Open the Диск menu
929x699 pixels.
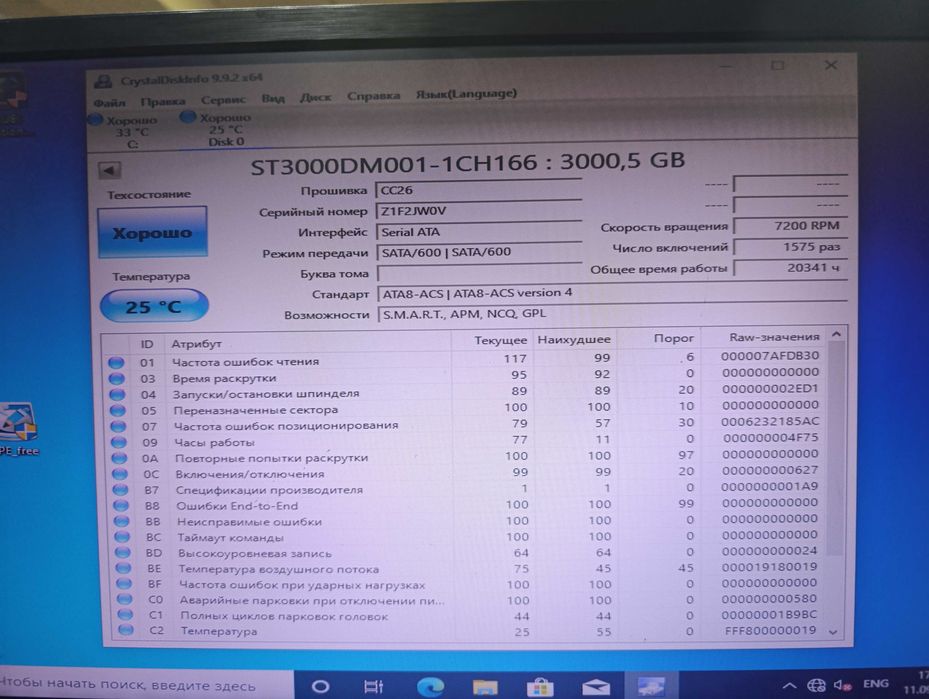316,97
